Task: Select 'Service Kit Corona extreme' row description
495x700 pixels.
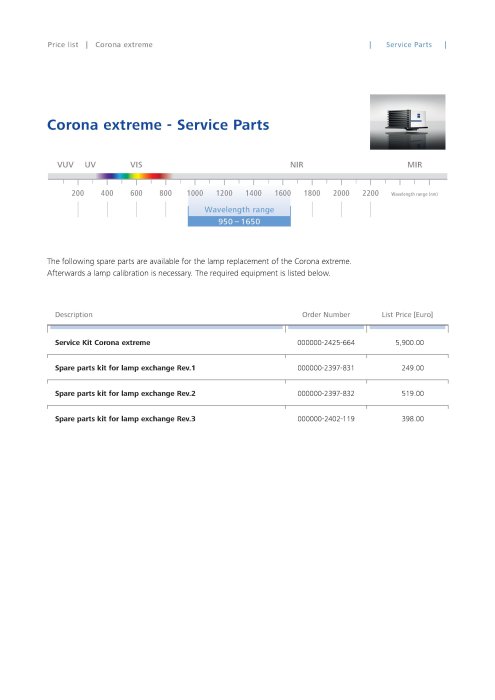Action: pyautogui.click(x=103, y=342)
